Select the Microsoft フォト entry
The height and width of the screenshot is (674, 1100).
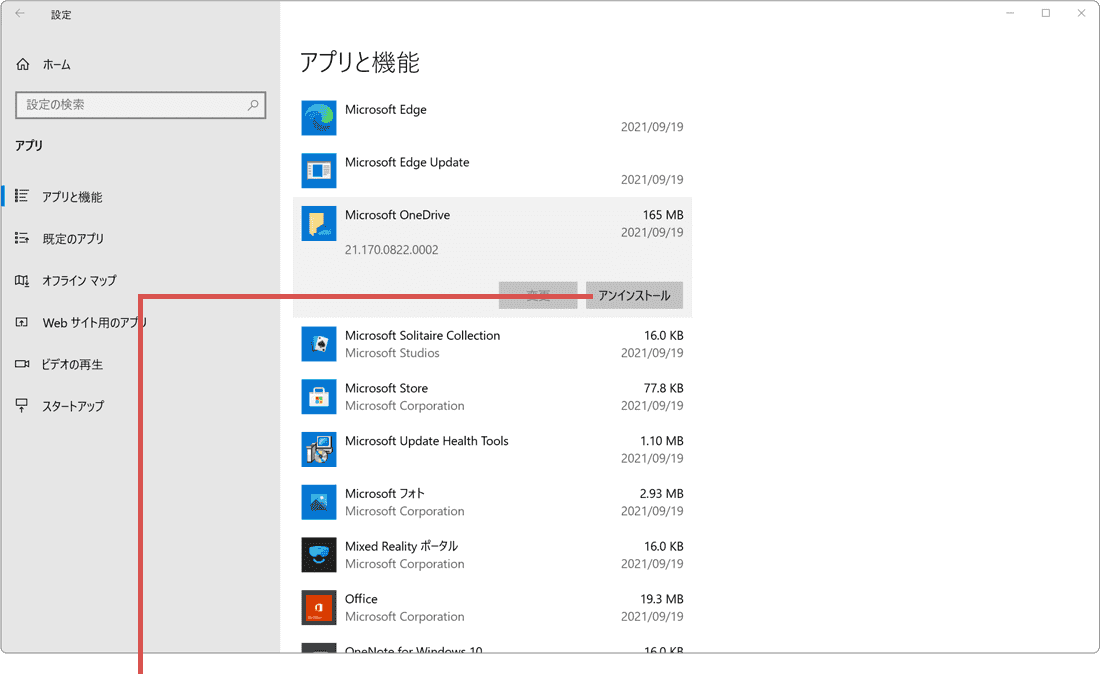(x=492, y=501)
